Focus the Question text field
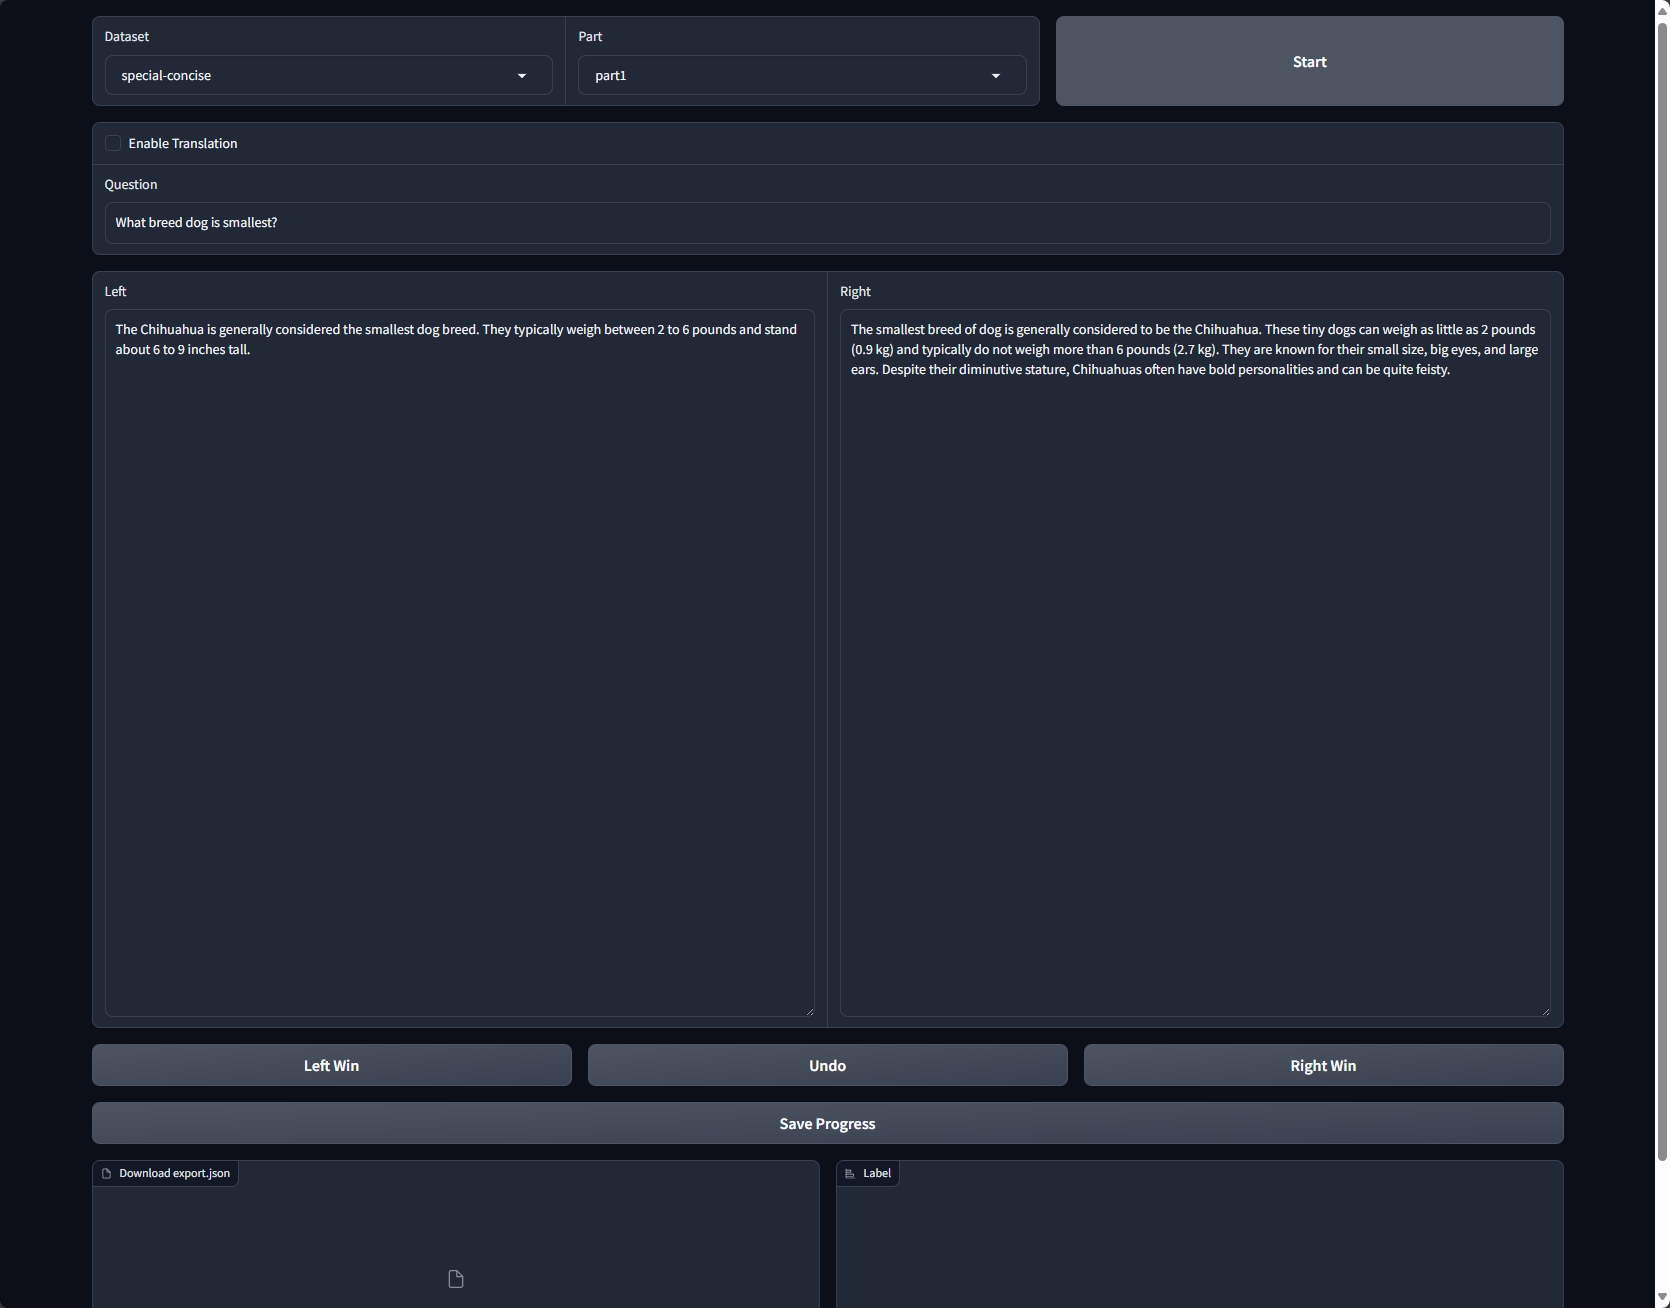The width and height of the screenshot is (1670, 1308). click(x=827, y=223)
